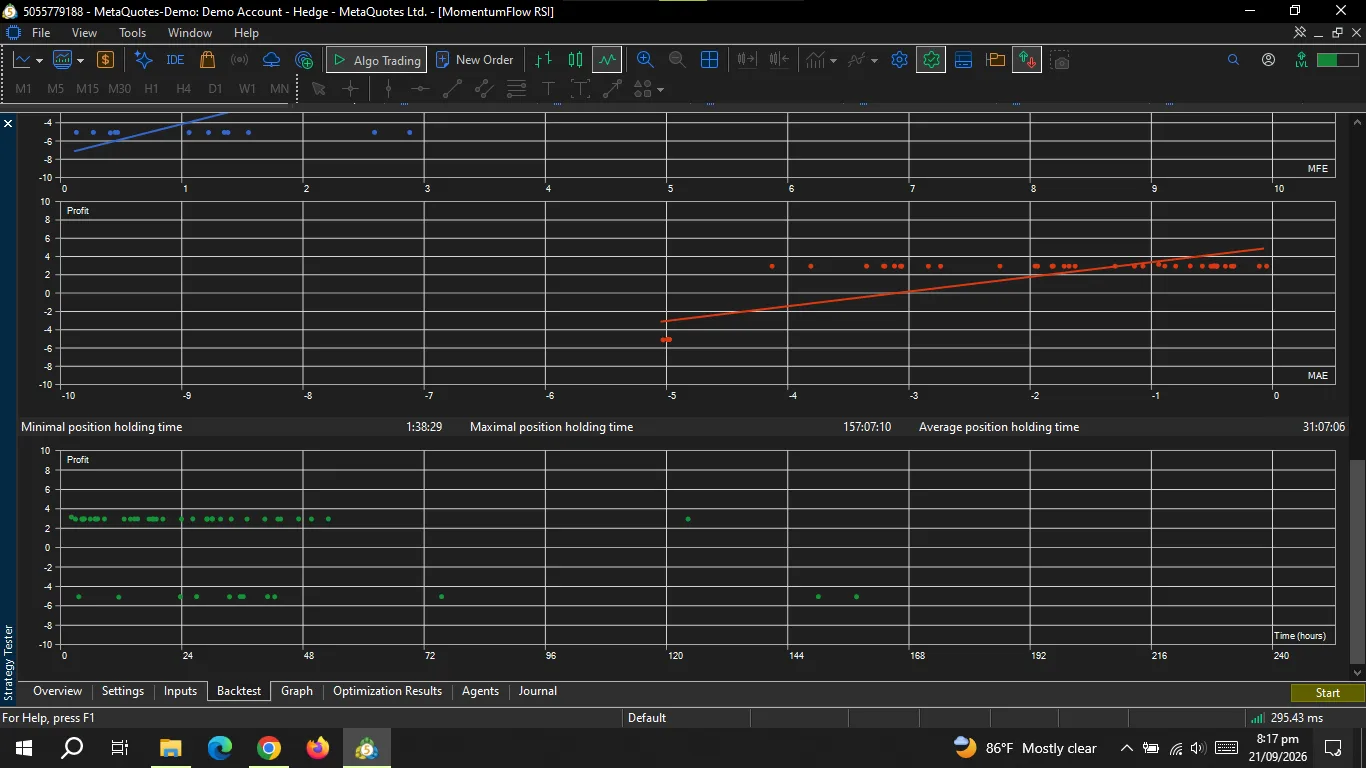Image resolution: width=1366 pixels, height=768 pixels.
Task: Open Firefox from the taskbar
Action: [x=317, y=748]
